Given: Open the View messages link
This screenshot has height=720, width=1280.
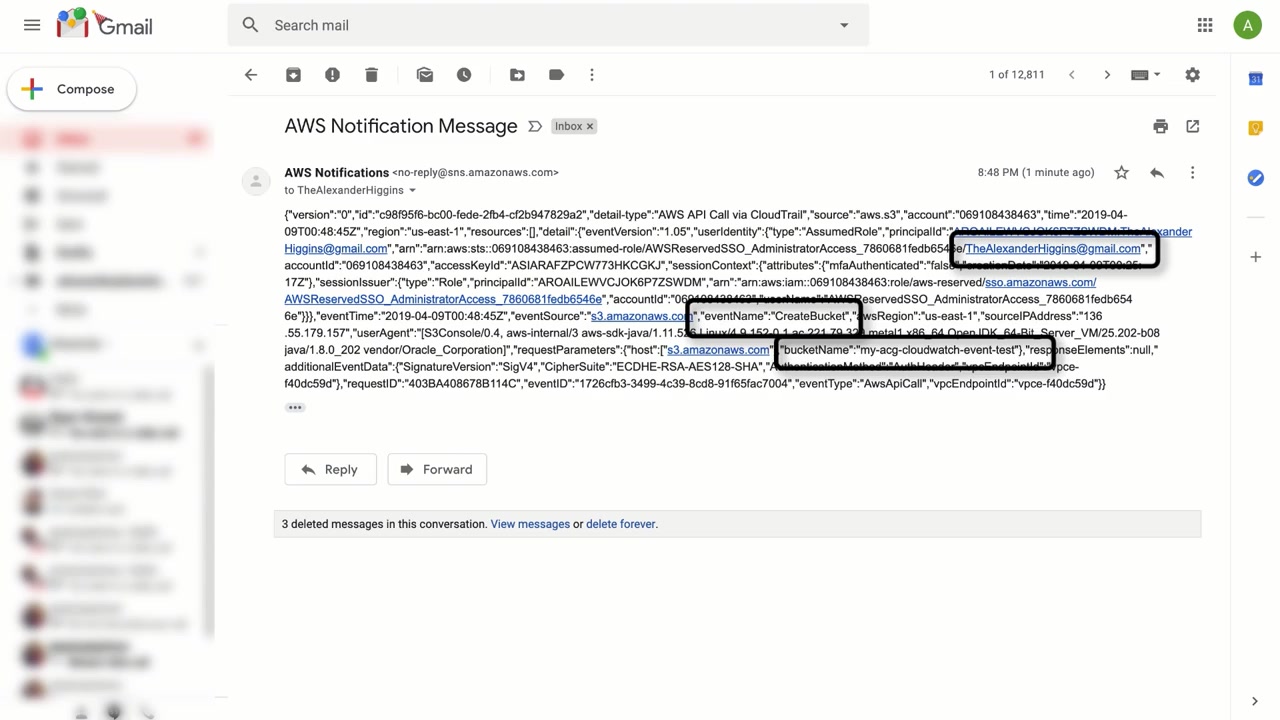Looking at the screenshot, I should [x=530, y=524].
